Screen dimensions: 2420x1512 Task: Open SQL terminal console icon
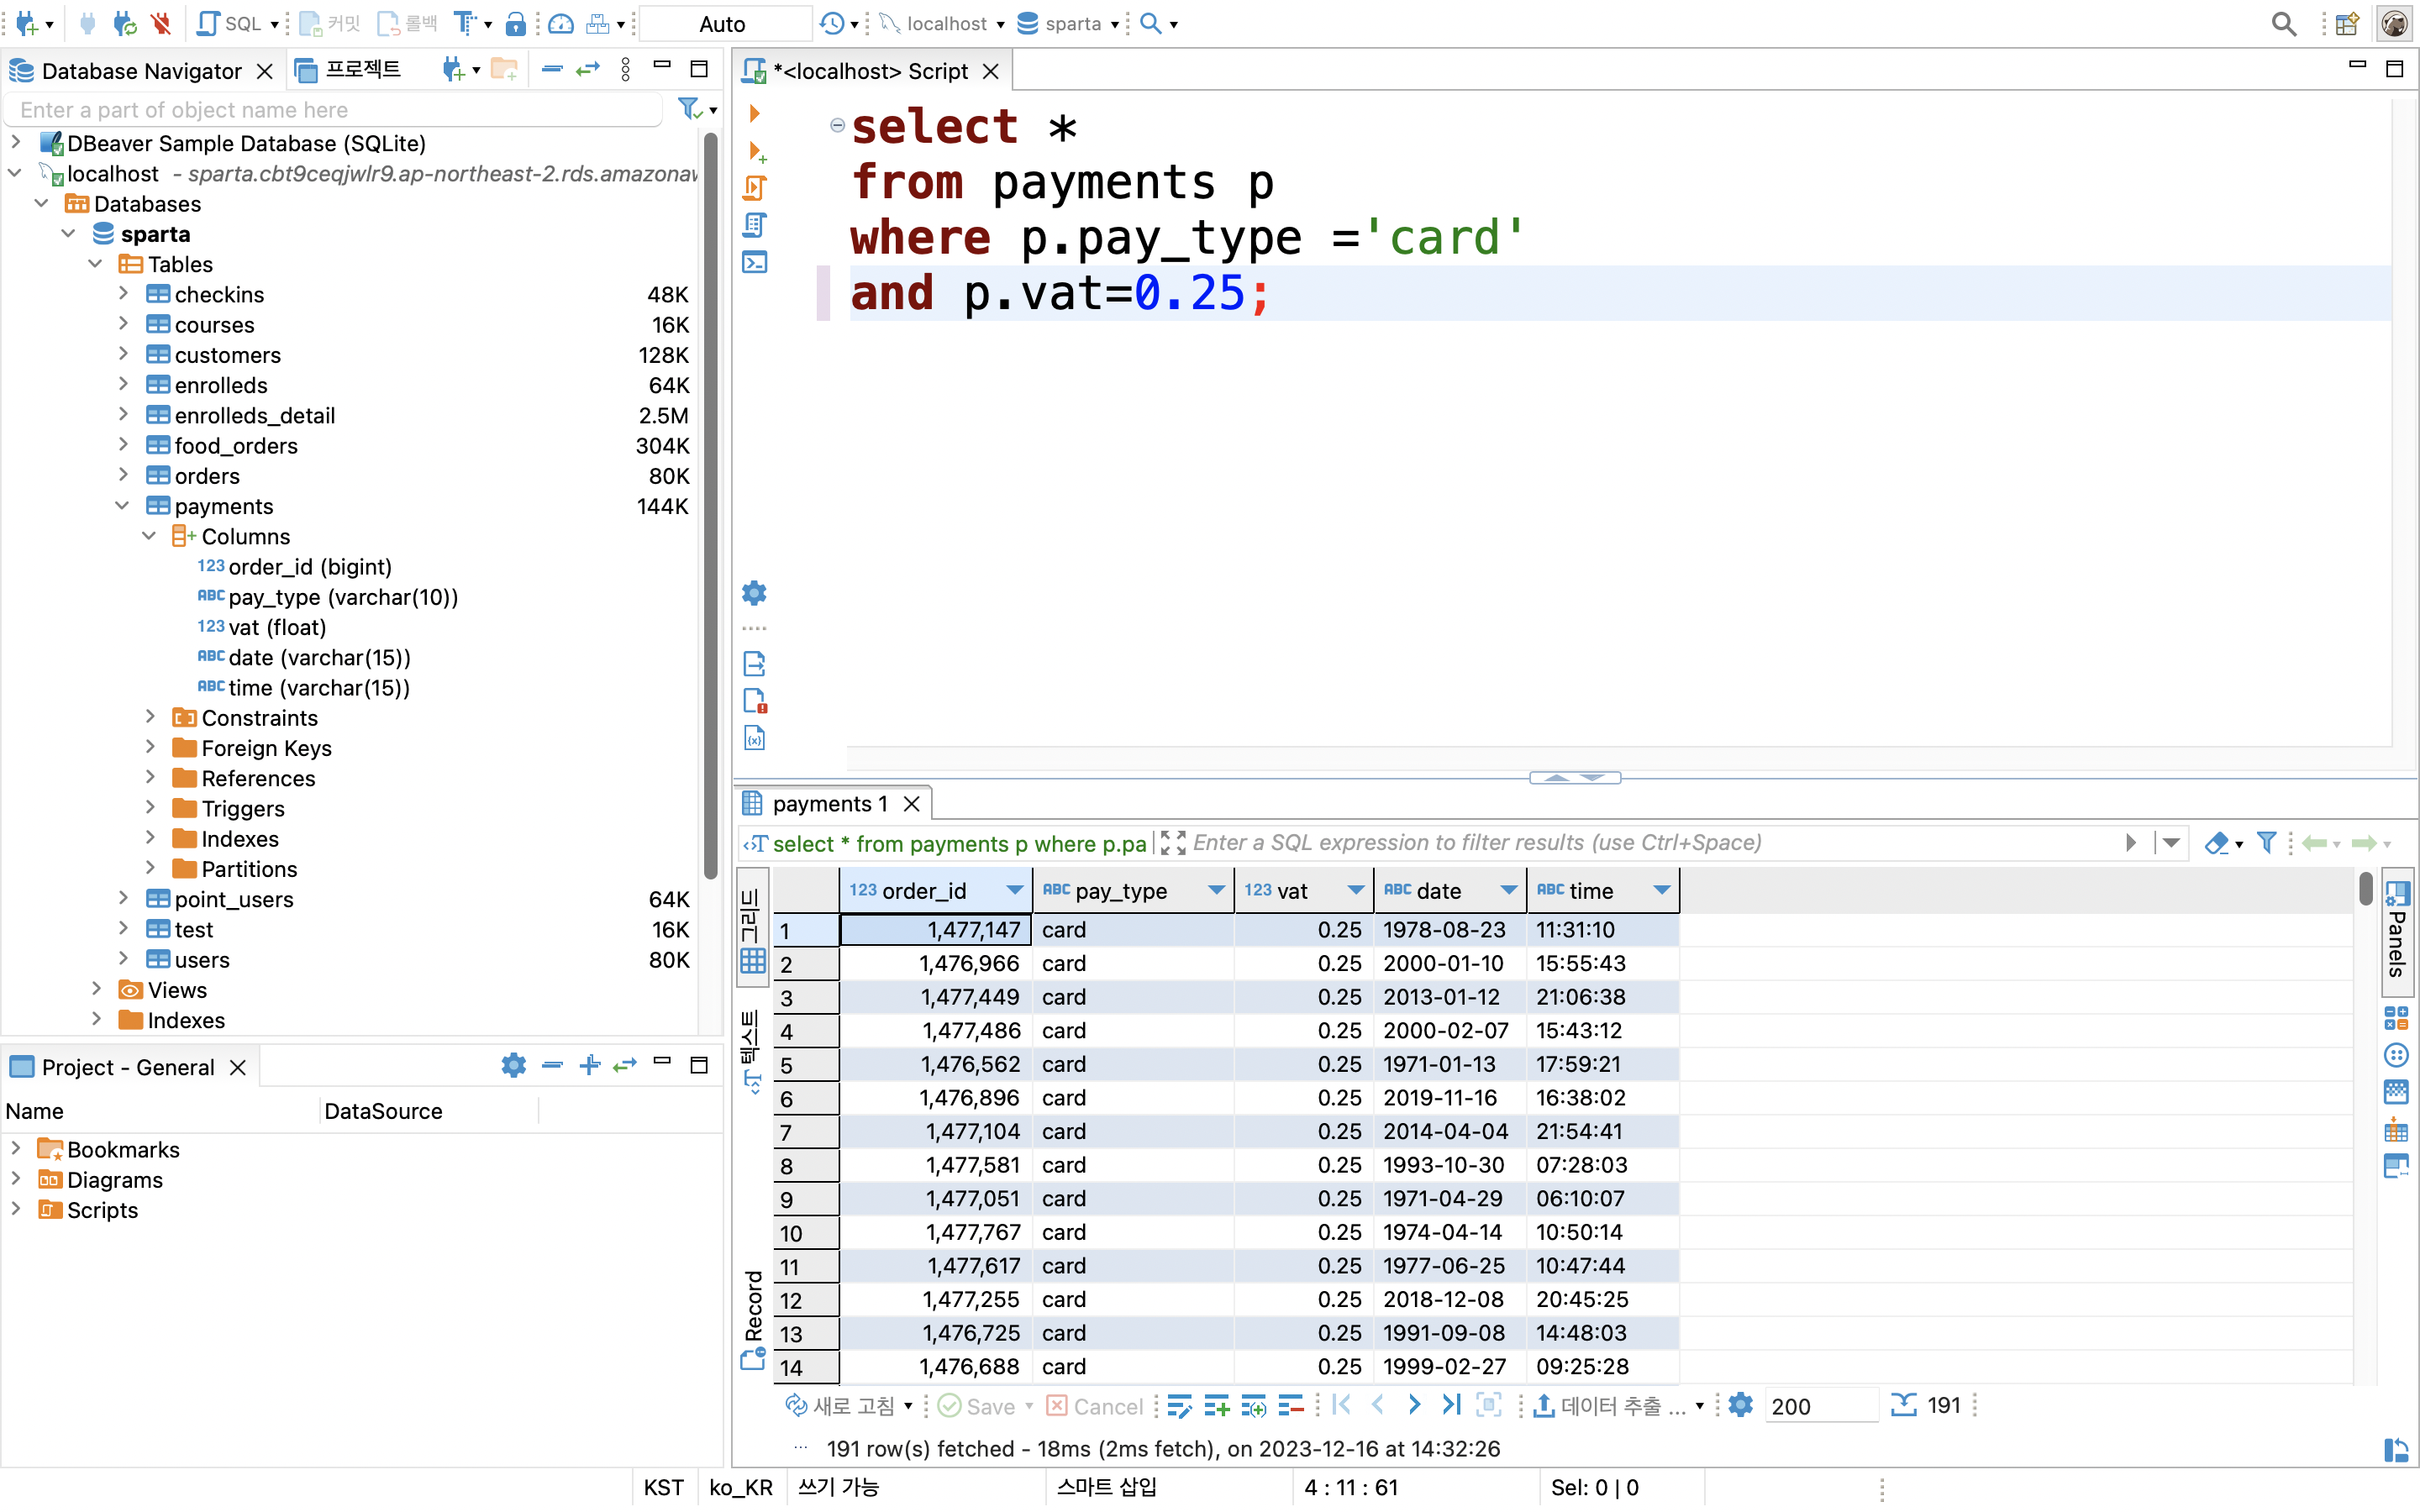click(755, 262)
